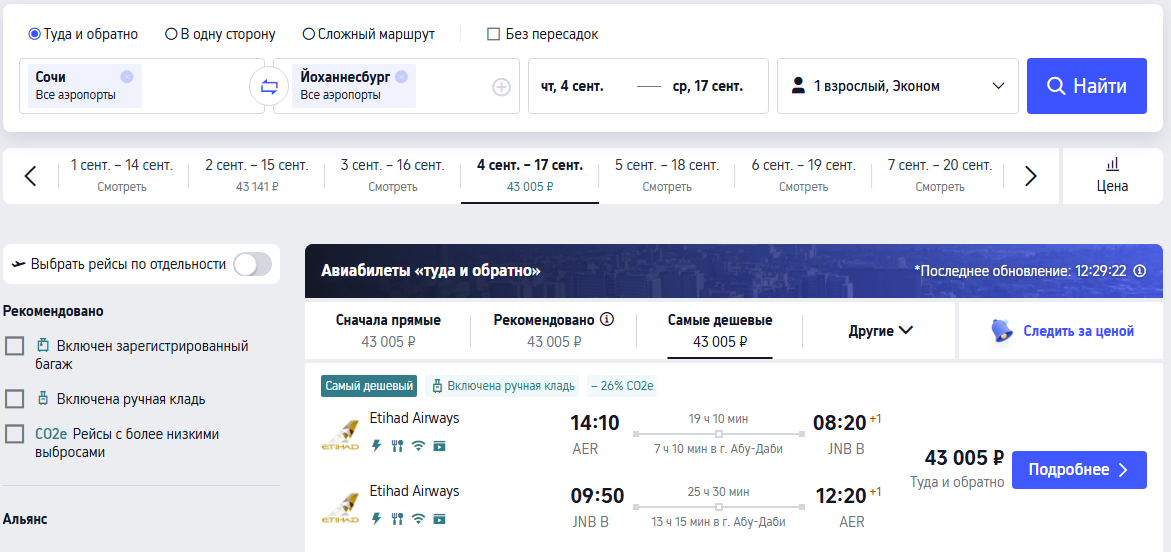The height and width of the screenshot is (552, 1171).
Task: Select the 2 сент. – 15 сент. dates
Action: coord(256,175)
